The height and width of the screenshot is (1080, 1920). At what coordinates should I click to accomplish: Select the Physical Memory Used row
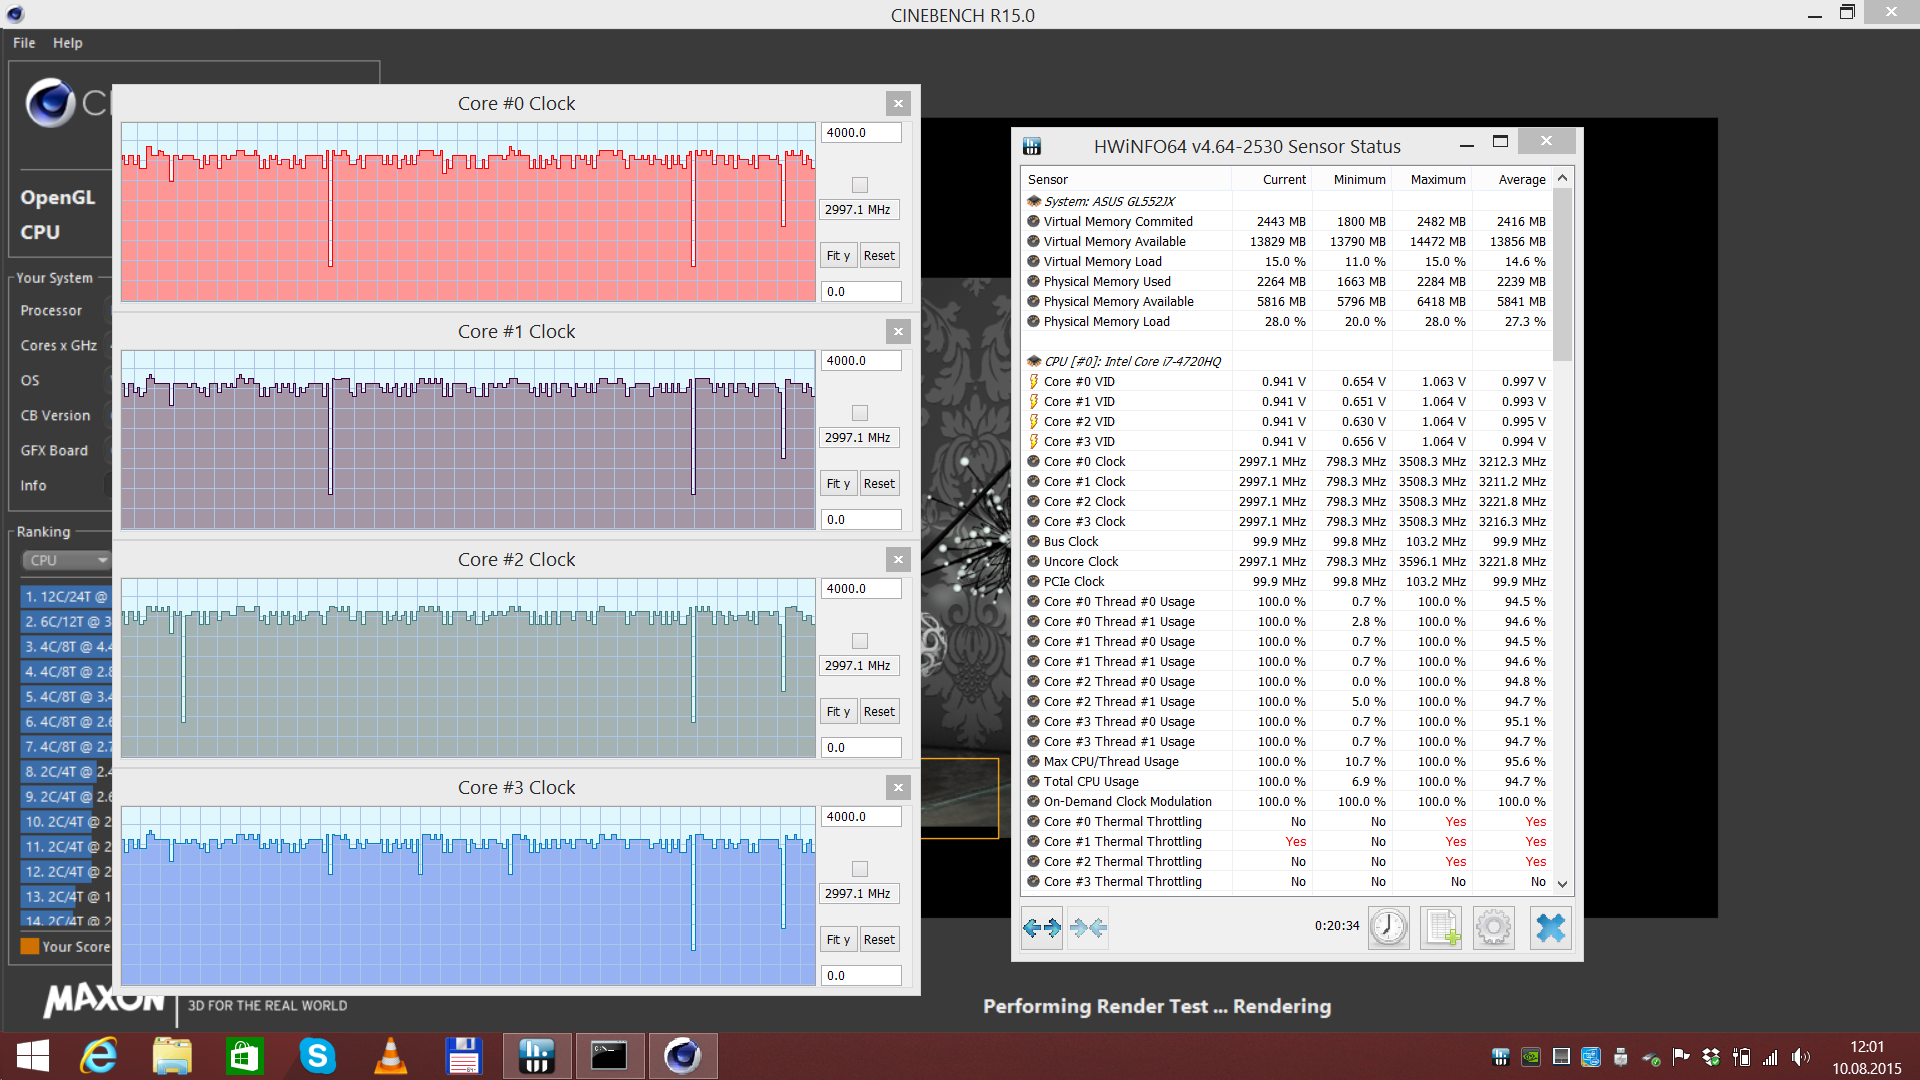[1287, 282]
